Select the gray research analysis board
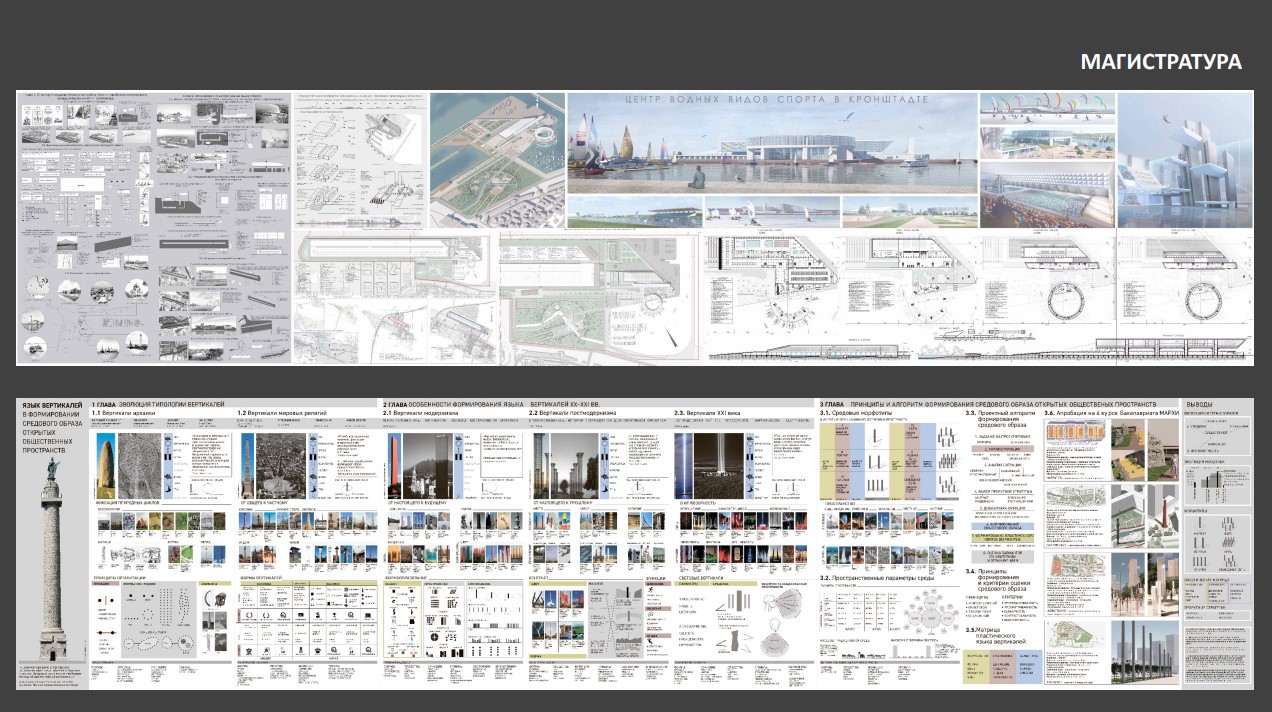The image size is (1272, 712). coord(153,228)
